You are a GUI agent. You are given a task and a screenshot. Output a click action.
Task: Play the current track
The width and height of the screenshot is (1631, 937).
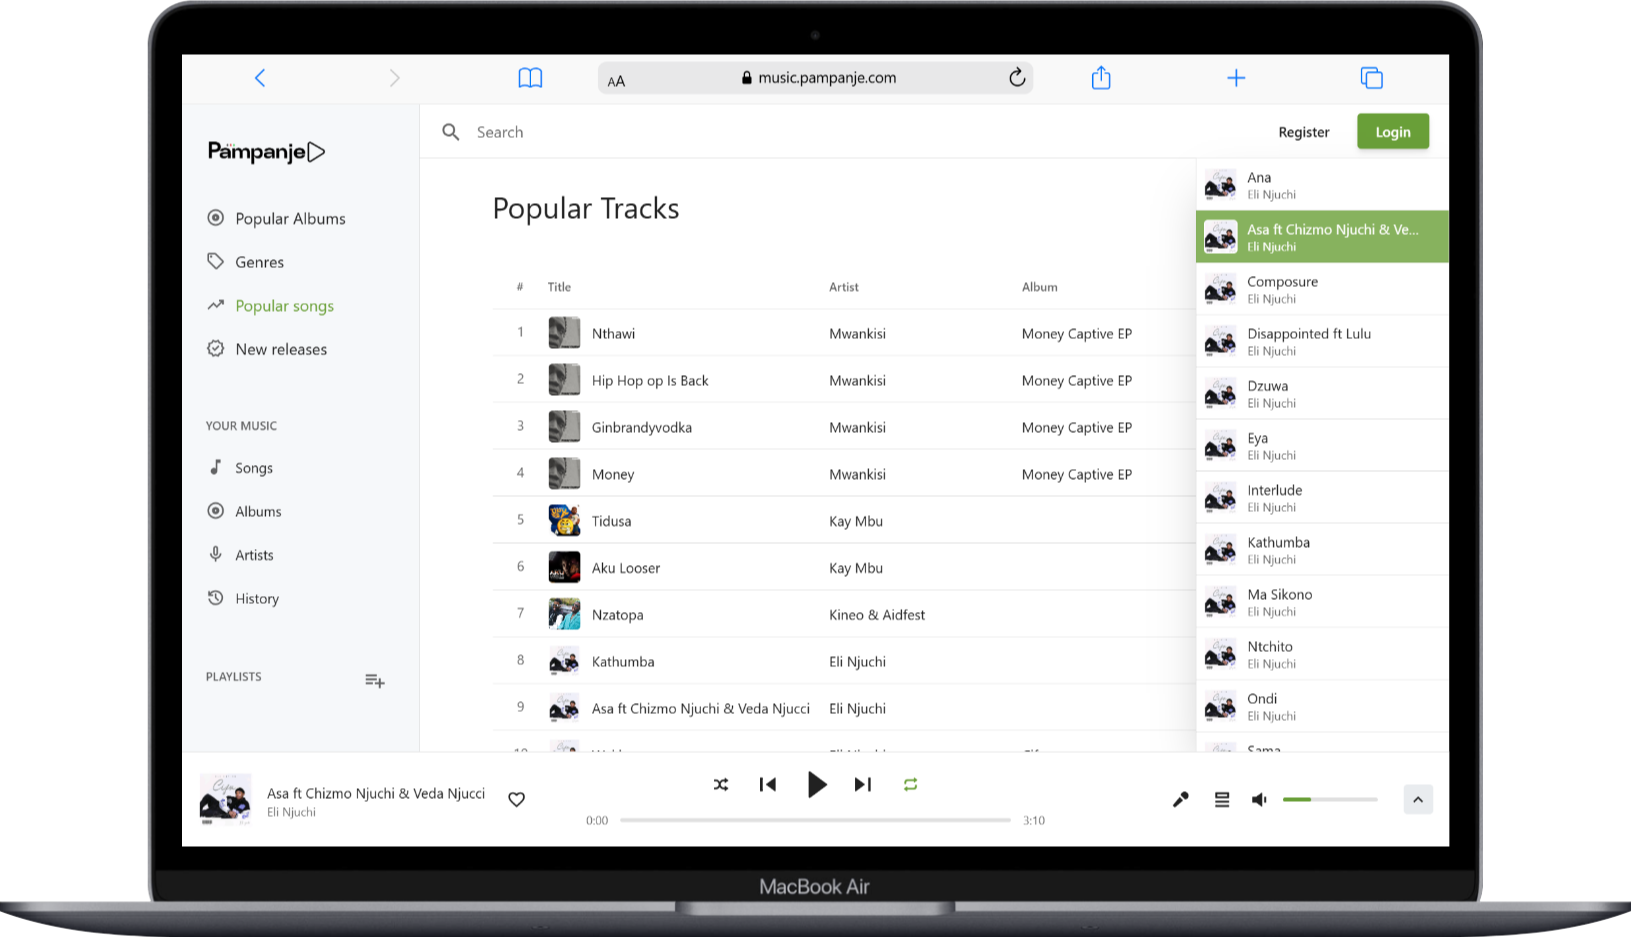coord(816,785)
